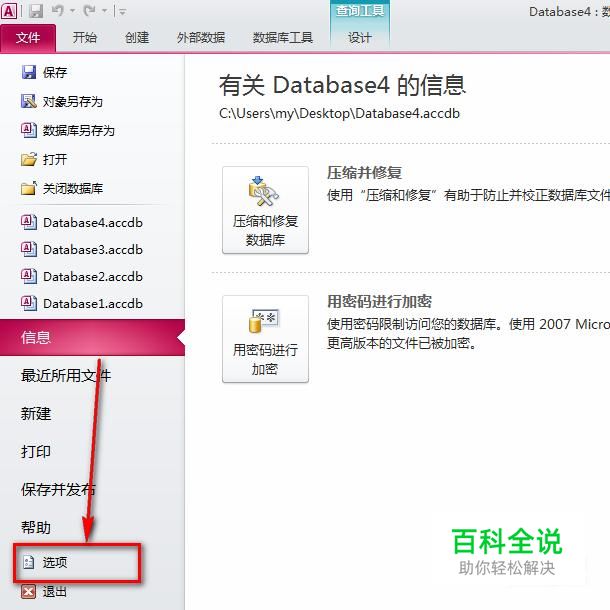The height and width of the screenshot is (610, 610).
Task: Click the 压缩和修复数据库 button
Action: pyautogui.click(x=265, y=210)
